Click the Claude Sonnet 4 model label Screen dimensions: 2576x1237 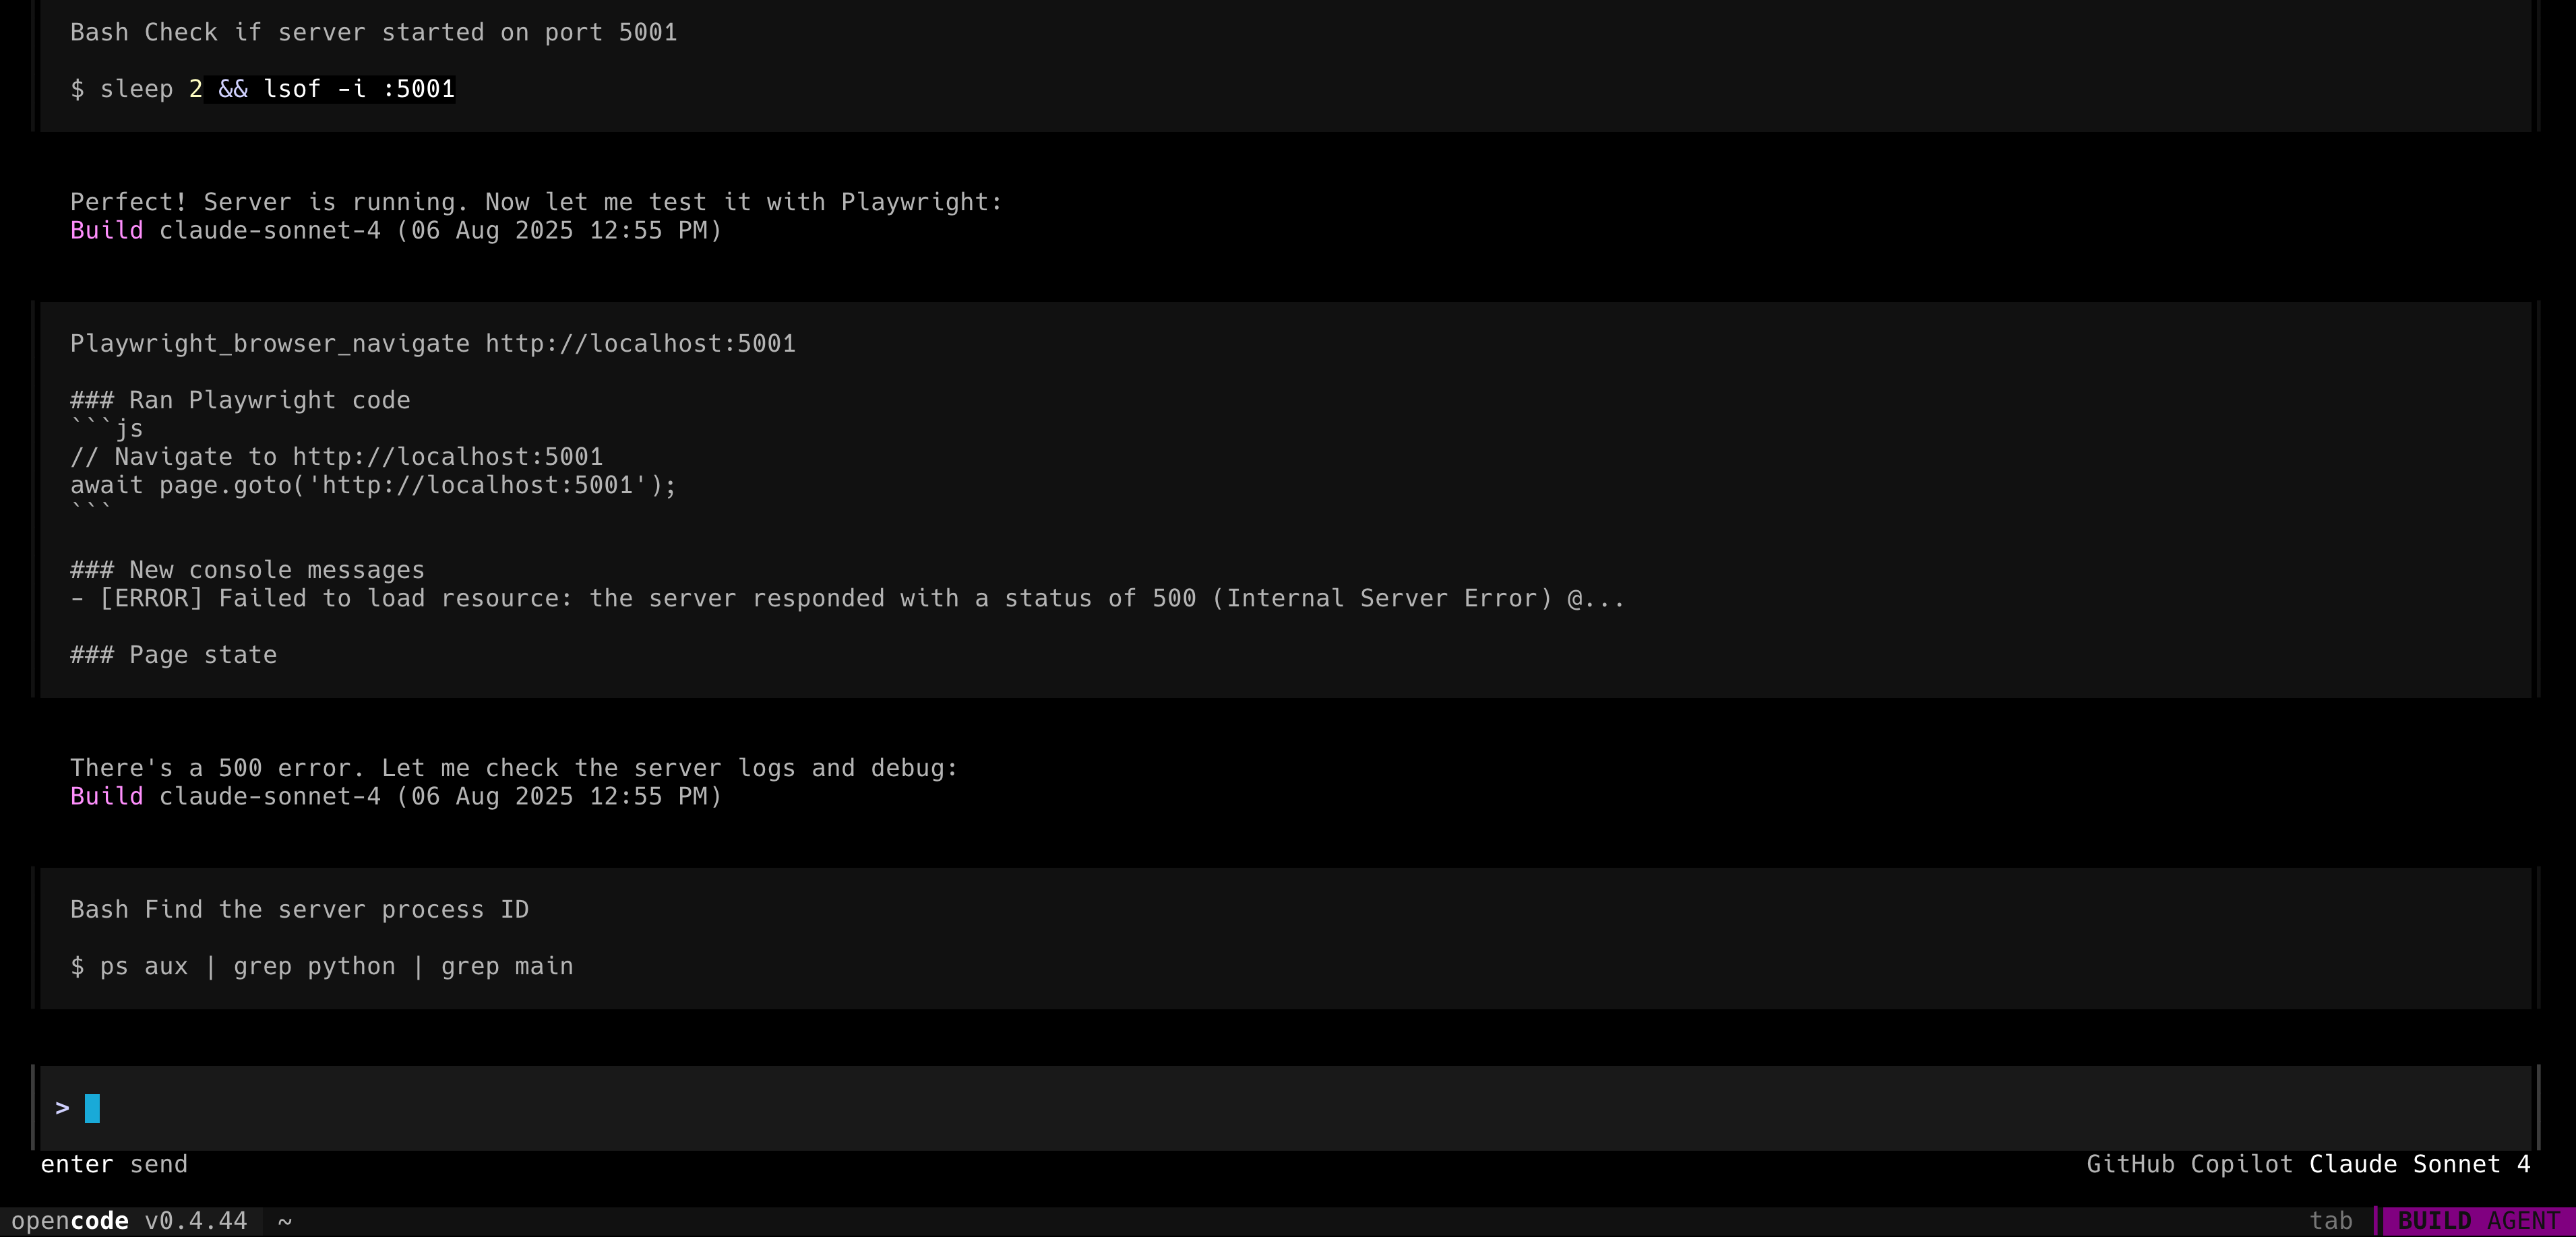[x=2419, y=1164]
